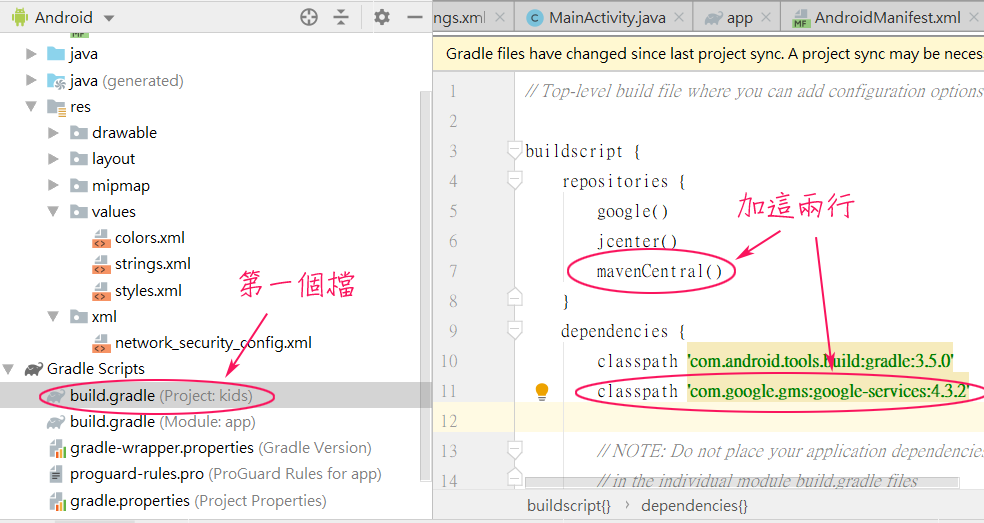Open colors.xml file
Viewport: 984px width, 523px height.
pyautogui.click(x=149, y=238)
